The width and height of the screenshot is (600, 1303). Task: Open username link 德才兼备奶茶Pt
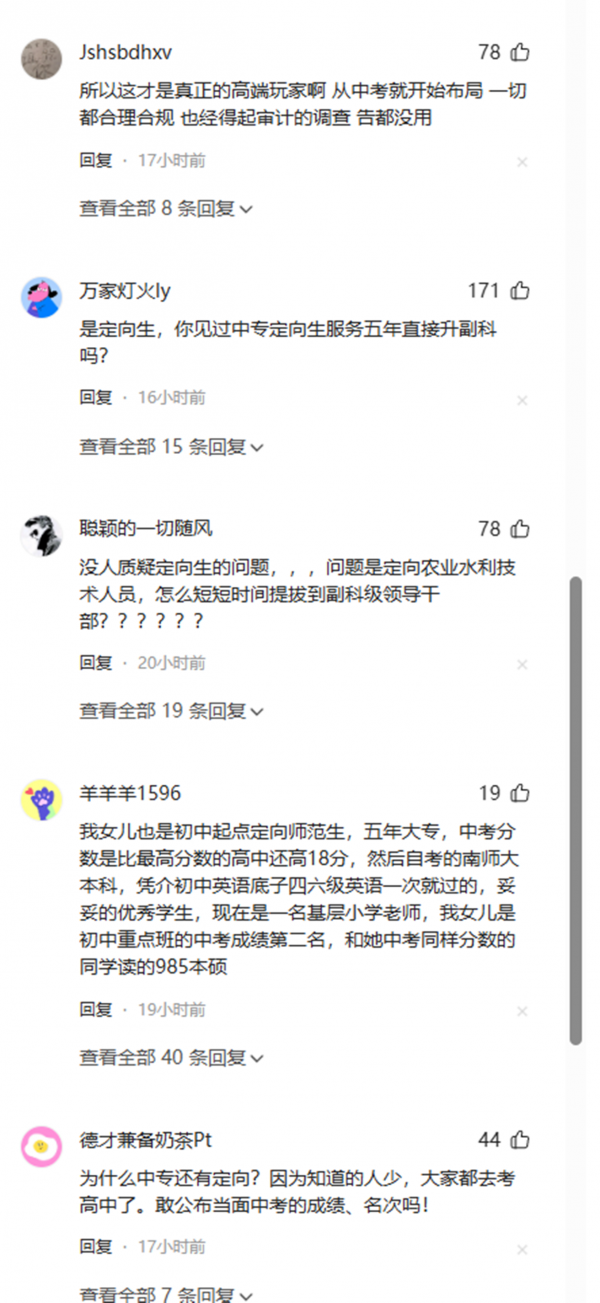pos(146,1140)
